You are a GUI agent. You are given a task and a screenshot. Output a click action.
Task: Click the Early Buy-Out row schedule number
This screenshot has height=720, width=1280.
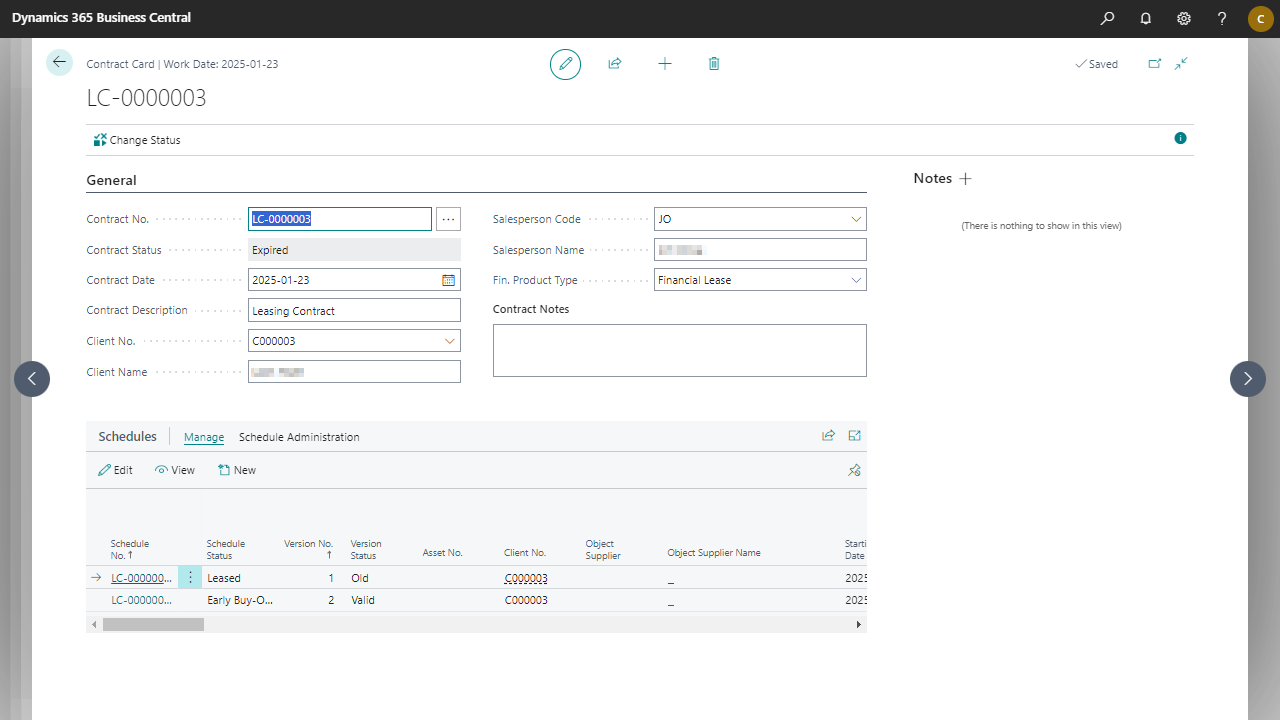click(x=141, y=600)
